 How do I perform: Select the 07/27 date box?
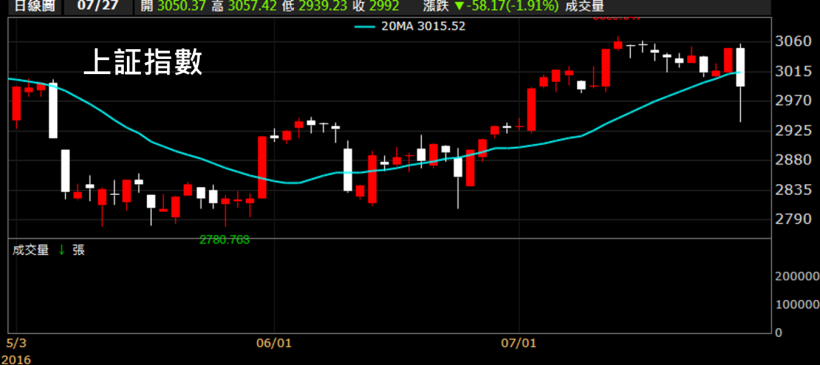(97, 6)
